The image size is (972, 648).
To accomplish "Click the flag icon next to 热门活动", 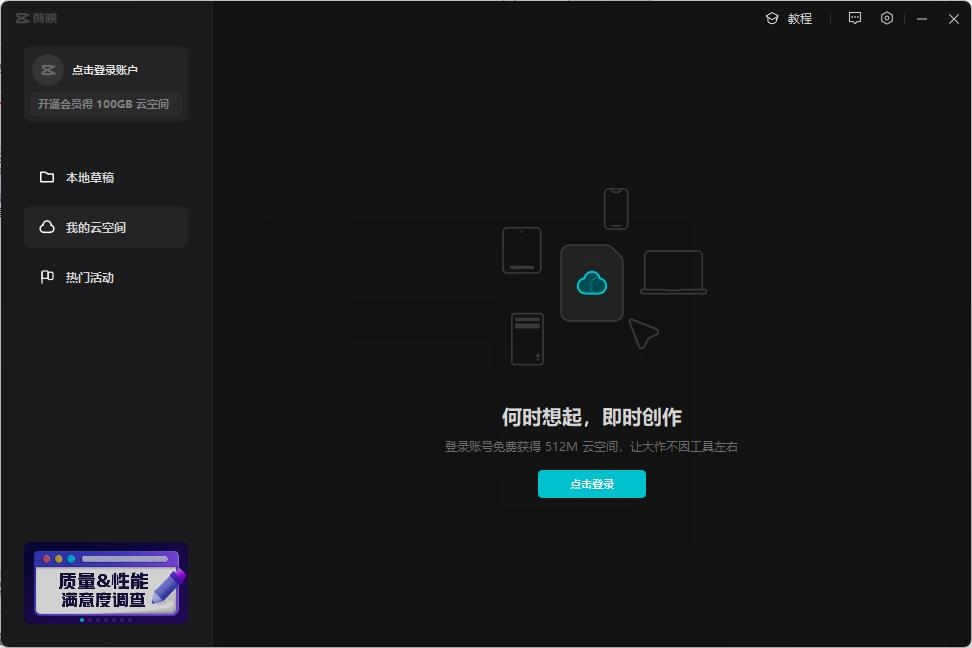I will pyautogui.click(x=47, y=276).
